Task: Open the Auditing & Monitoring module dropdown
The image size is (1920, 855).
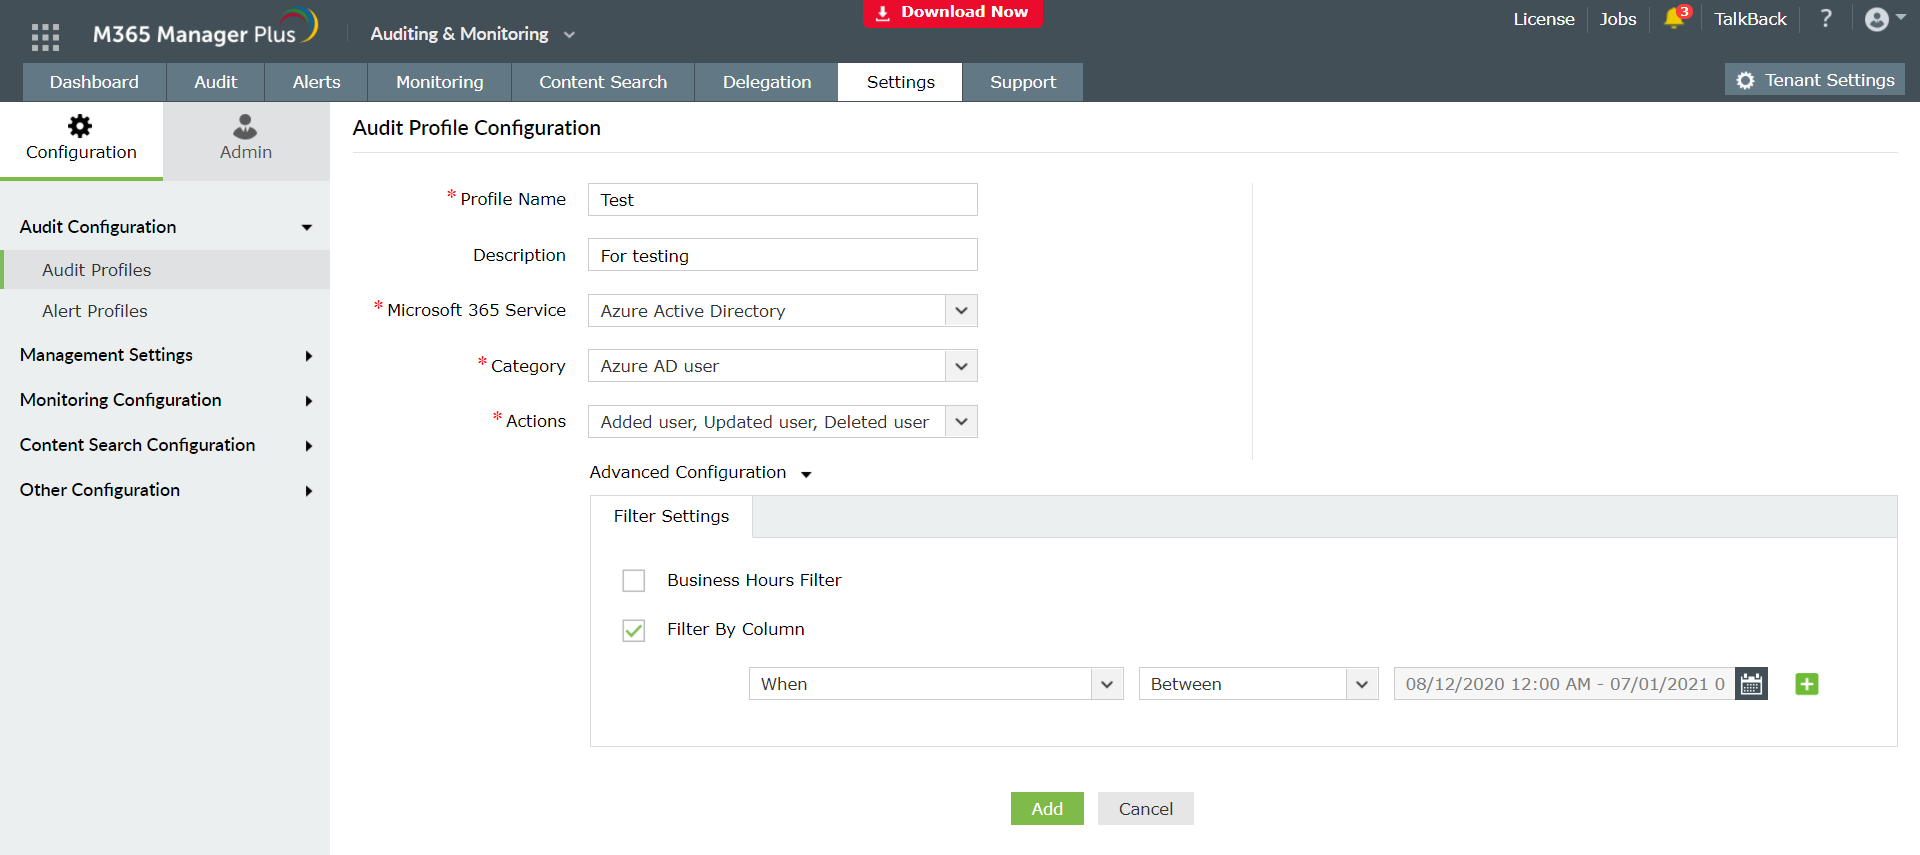Action: point(472,34)
